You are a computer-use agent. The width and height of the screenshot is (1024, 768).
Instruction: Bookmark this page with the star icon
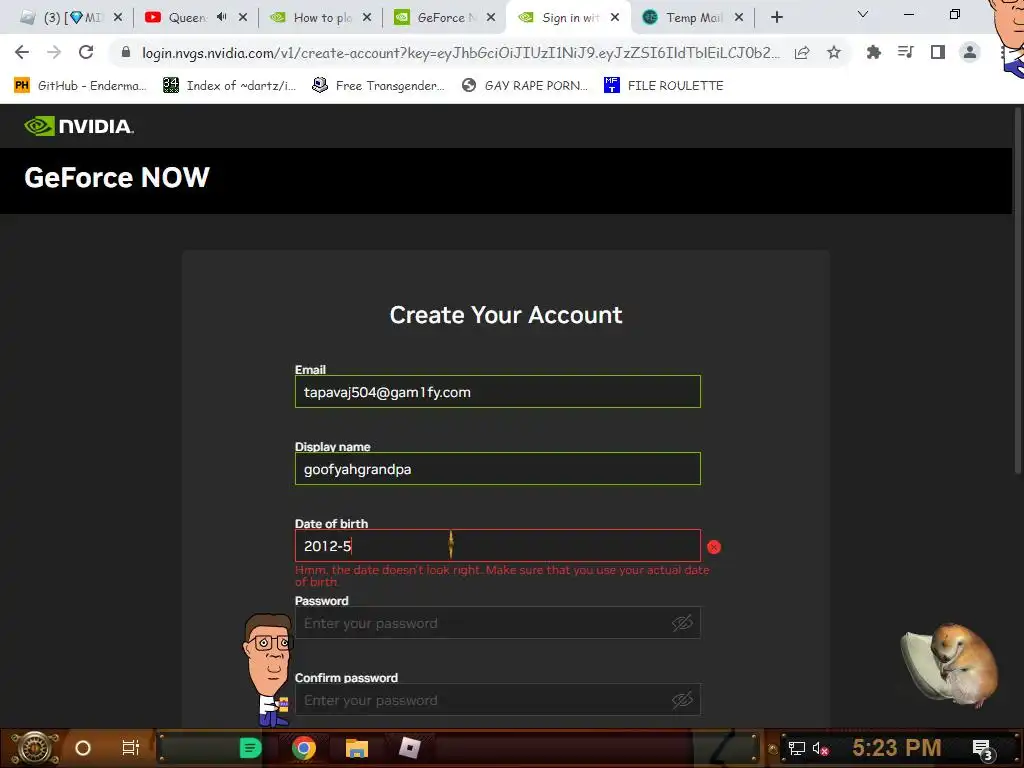pyautogui.click(x=834, y=52)
